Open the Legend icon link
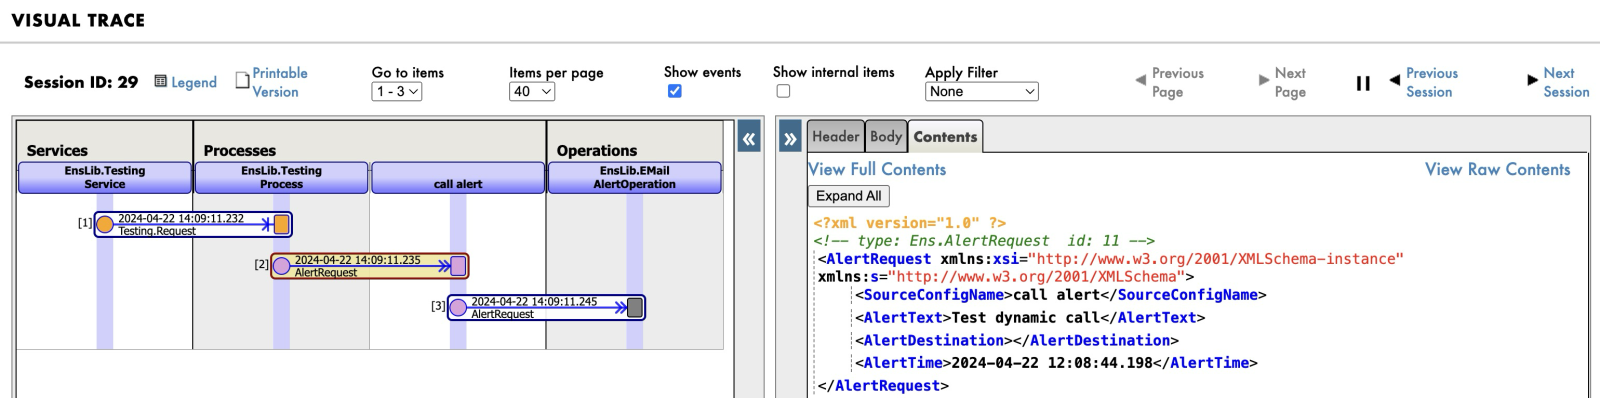This screenshot has width=1600, height=398. click(160, 82)
